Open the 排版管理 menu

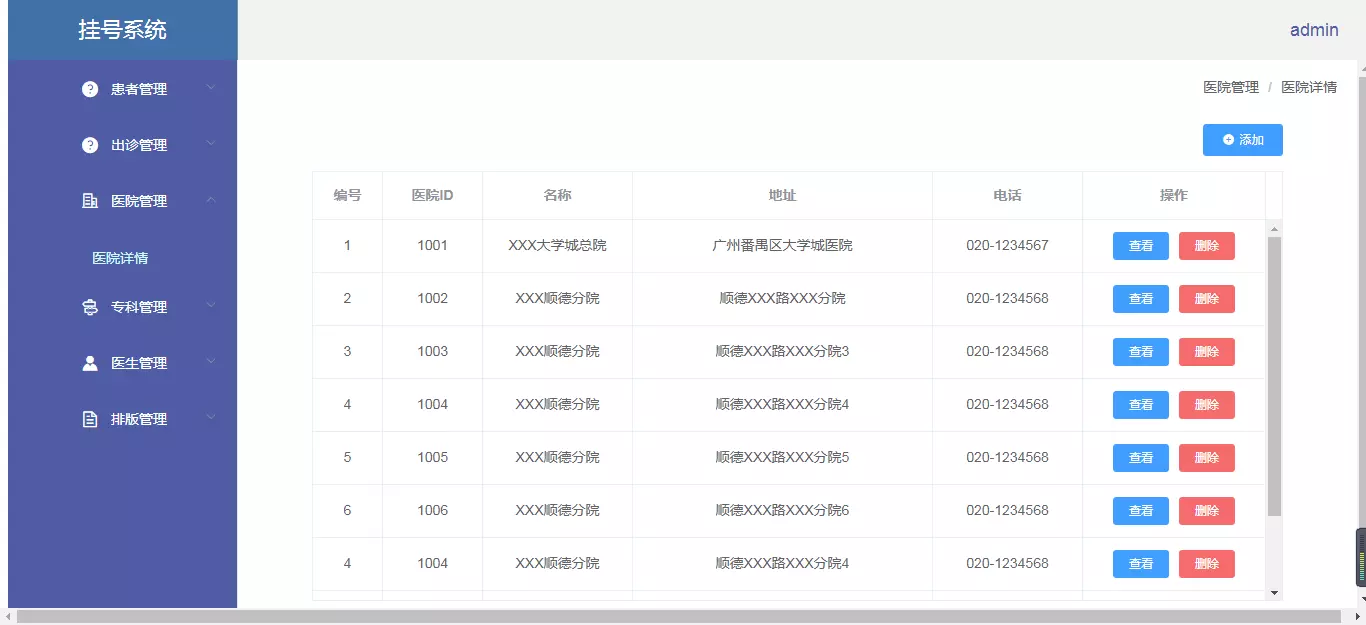(122, 419)
